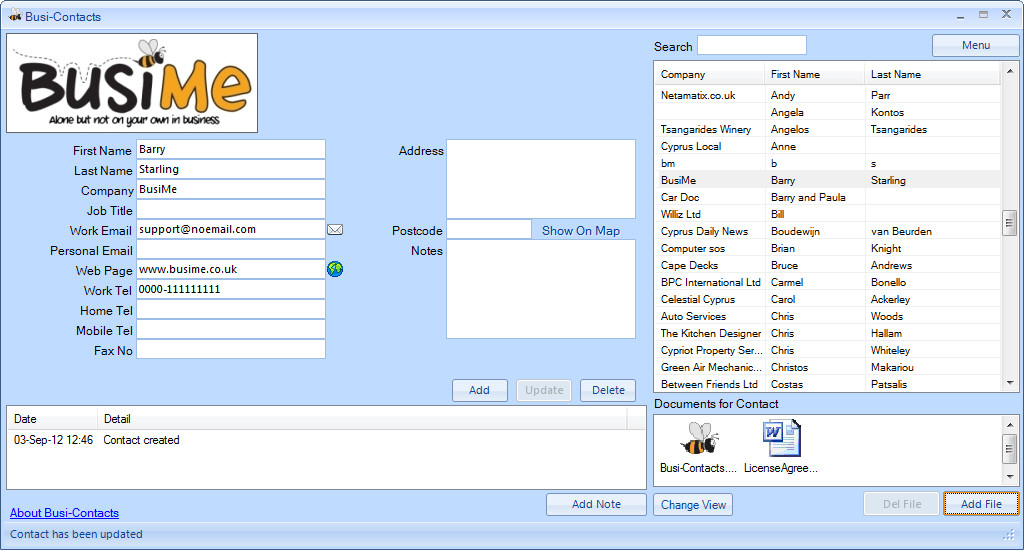The image size is (1024, 550).
Task: Select The Kitchen Designer contact row
Action: click(827, 333)
